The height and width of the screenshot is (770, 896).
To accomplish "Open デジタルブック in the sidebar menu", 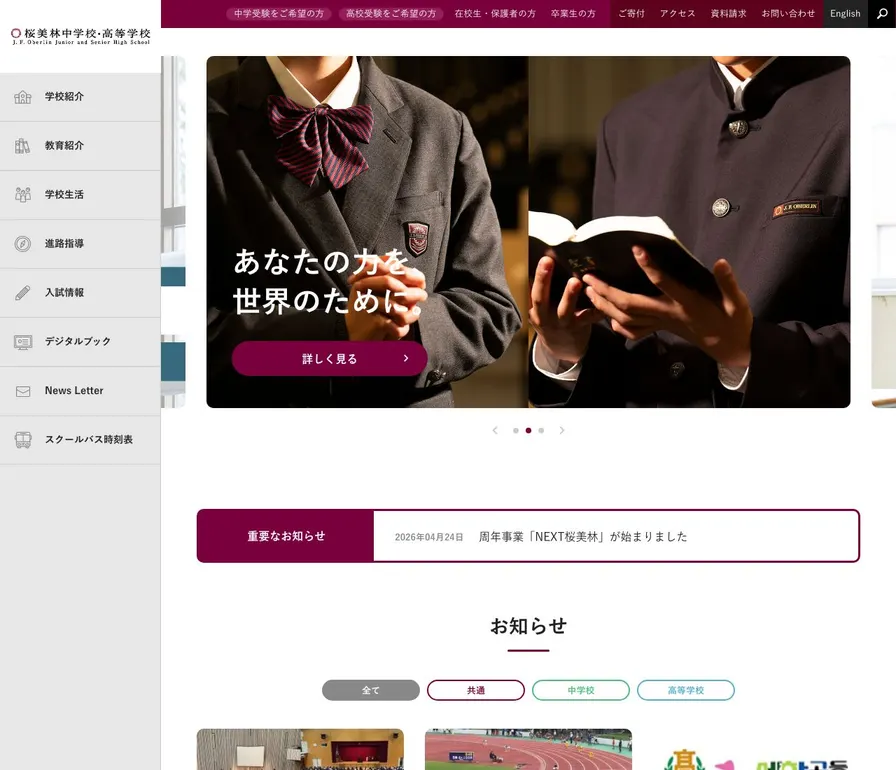I will coord(80,342).
